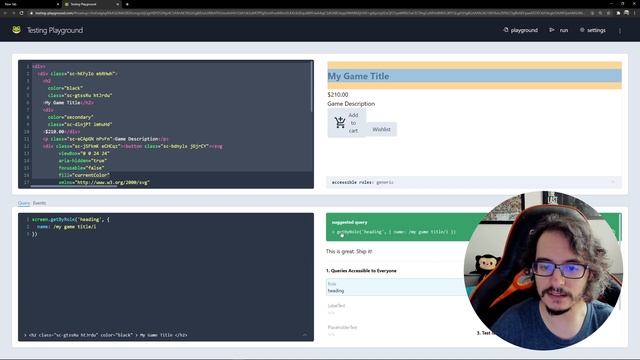The image size is (640, 360).
Task: Click the browser reload icon
Action: click(21, 13)
